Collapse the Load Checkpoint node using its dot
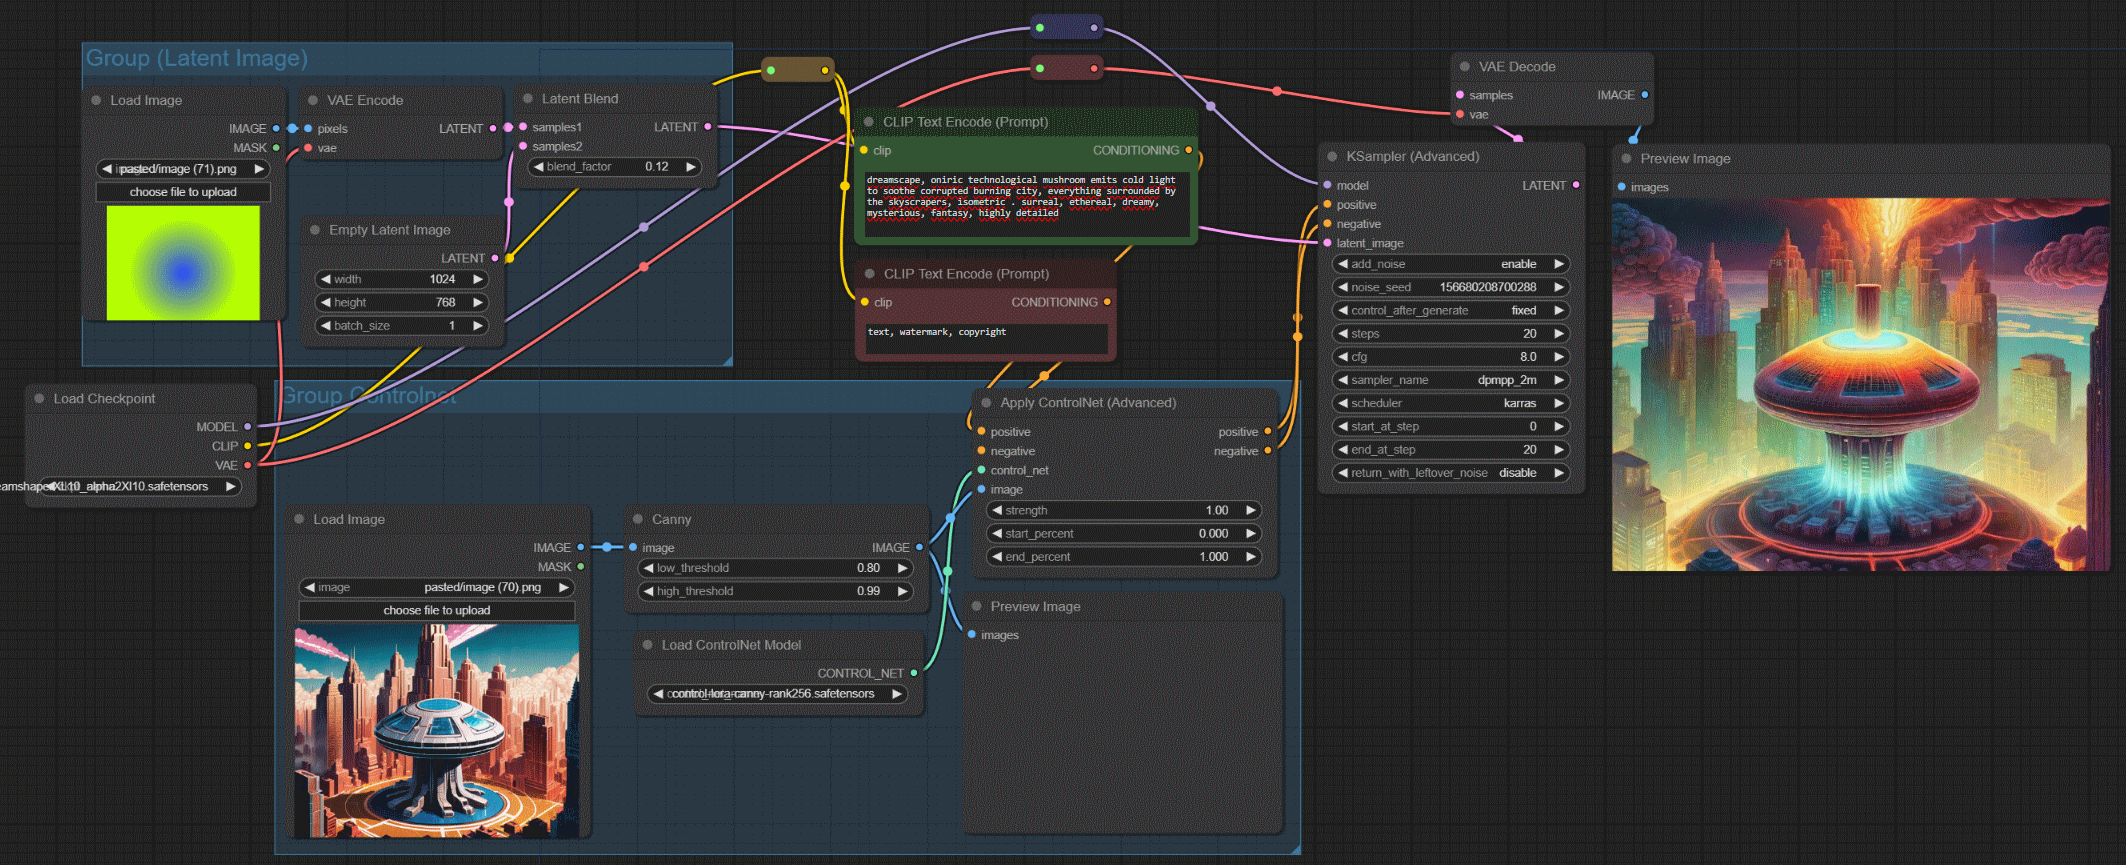 (40, 399)
